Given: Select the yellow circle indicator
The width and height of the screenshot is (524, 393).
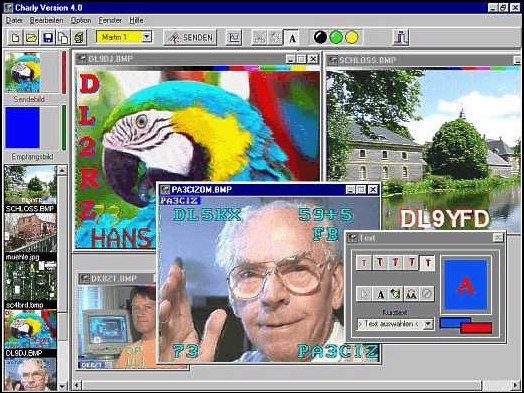Looking at the screenshot, I should (352, 37).
